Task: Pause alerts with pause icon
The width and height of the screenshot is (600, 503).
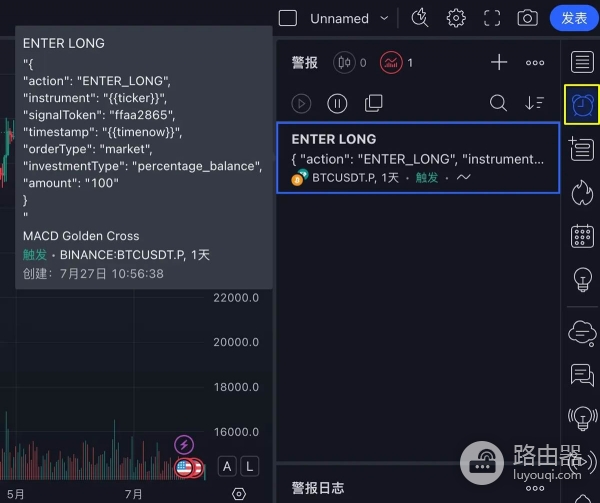Action: [337, 103]
